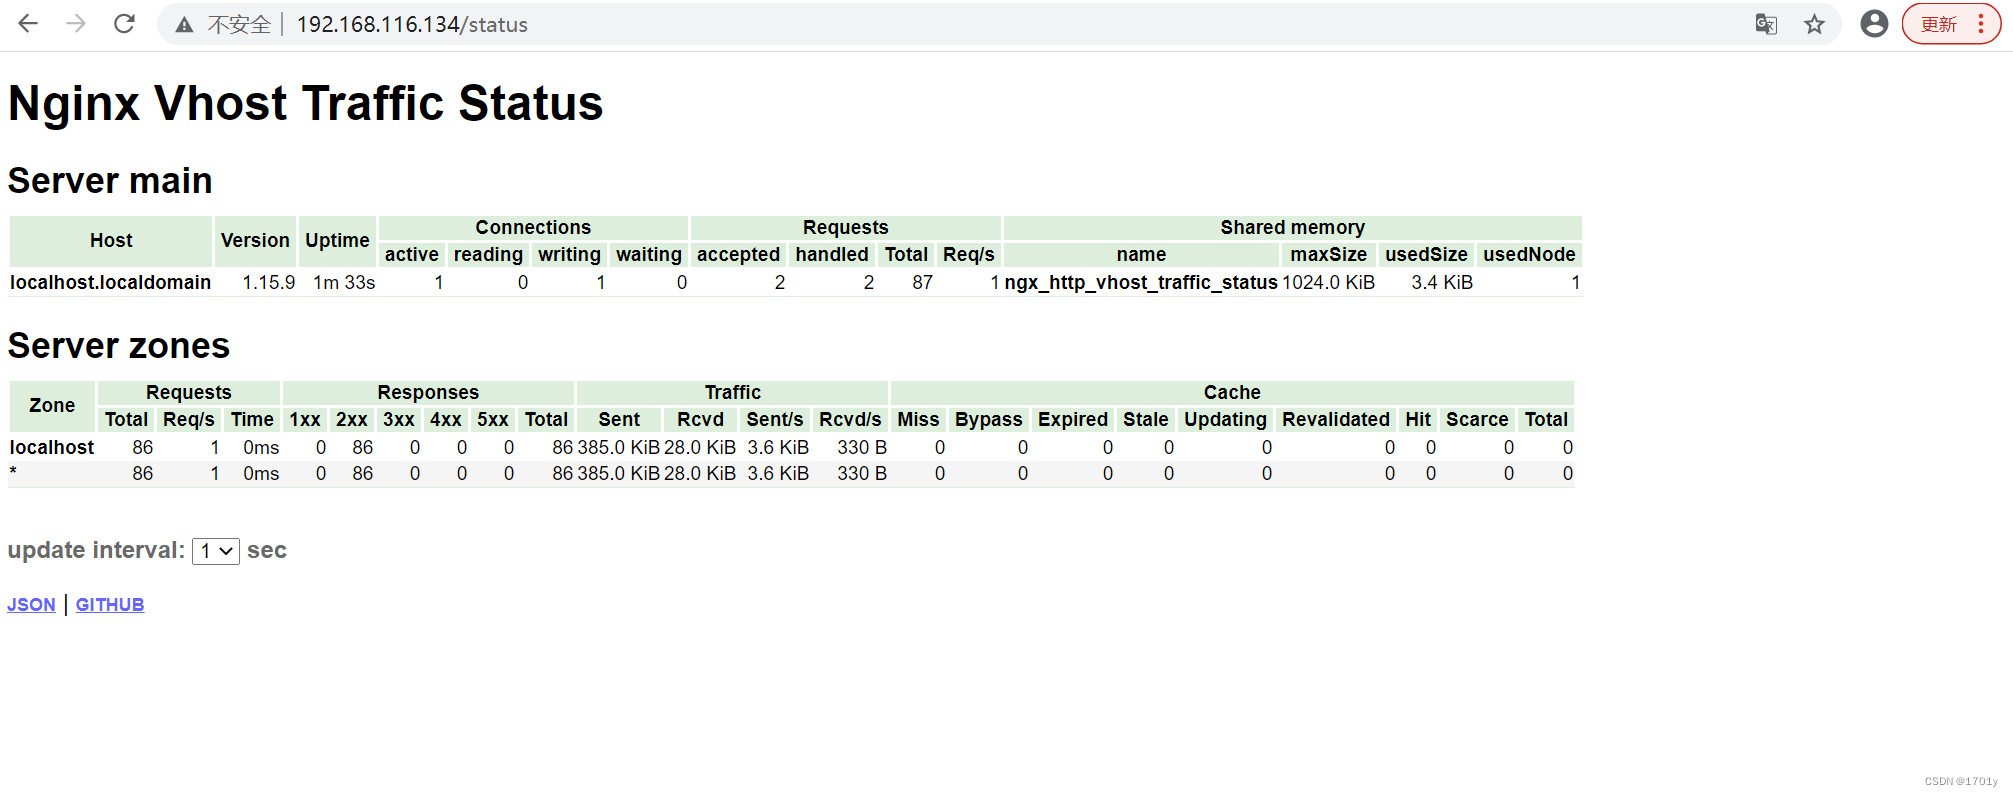Open the GITHUB link
Viewport: 2013px width, 796px height.
pyautogui.click(x=110, y=605)
